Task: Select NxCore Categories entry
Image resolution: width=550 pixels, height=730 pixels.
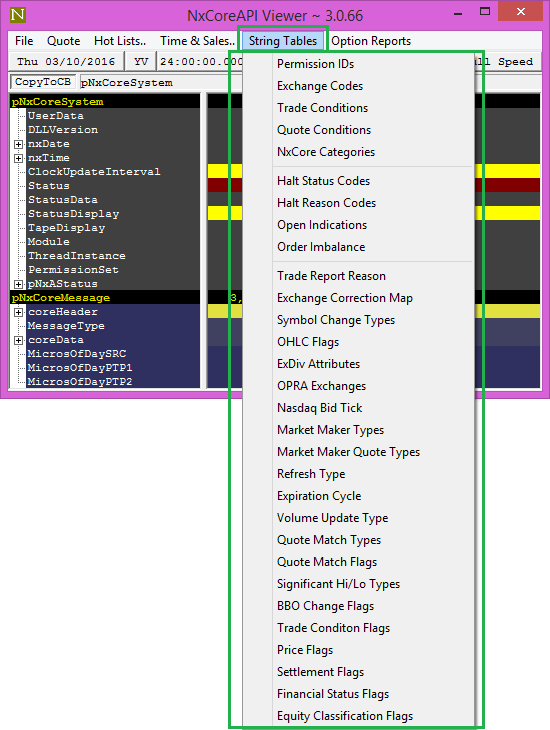Action: point(326,152)
